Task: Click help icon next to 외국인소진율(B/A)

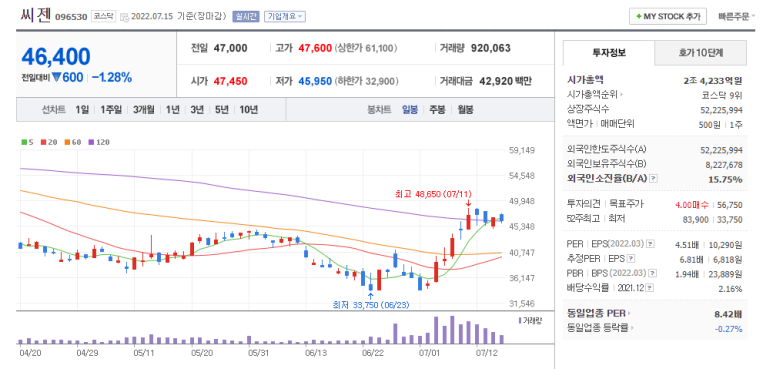Action: point(653,179)
